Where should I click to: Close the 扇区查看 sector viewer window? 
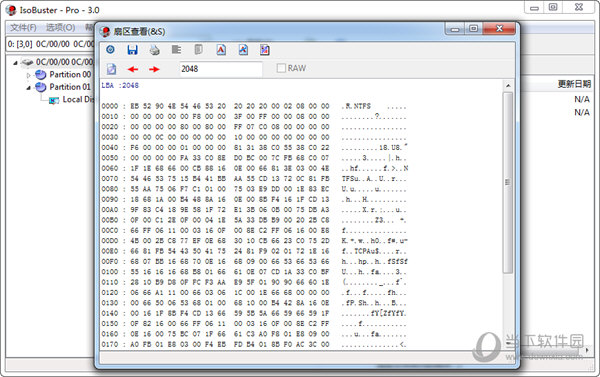point(499,29)
